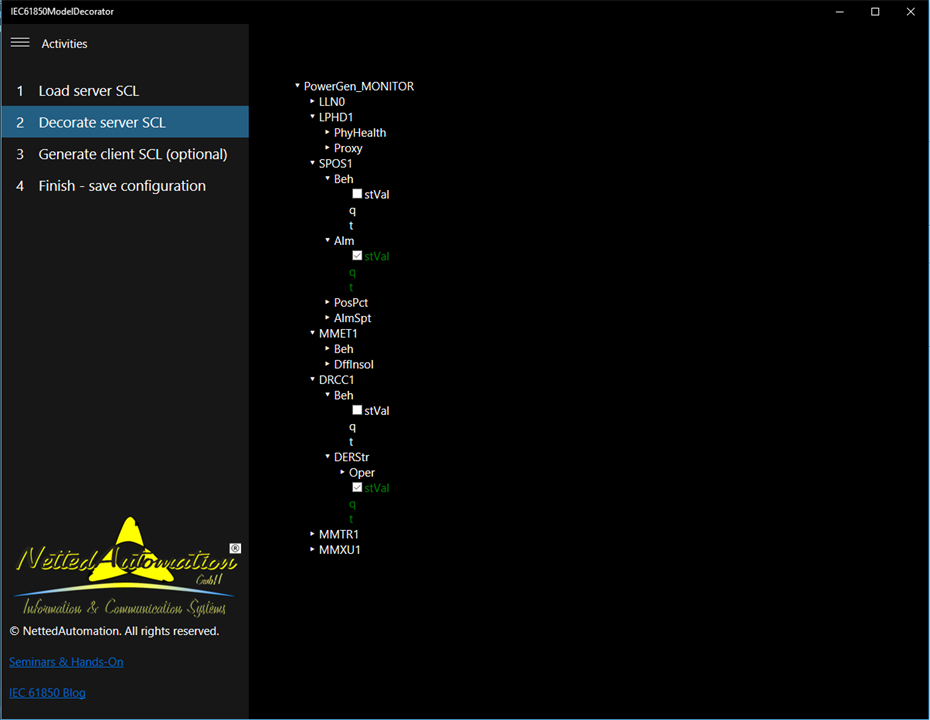Expand the LLN0 tree node
The width and height of the screenshot is (930, 720).
coord(312,101)
